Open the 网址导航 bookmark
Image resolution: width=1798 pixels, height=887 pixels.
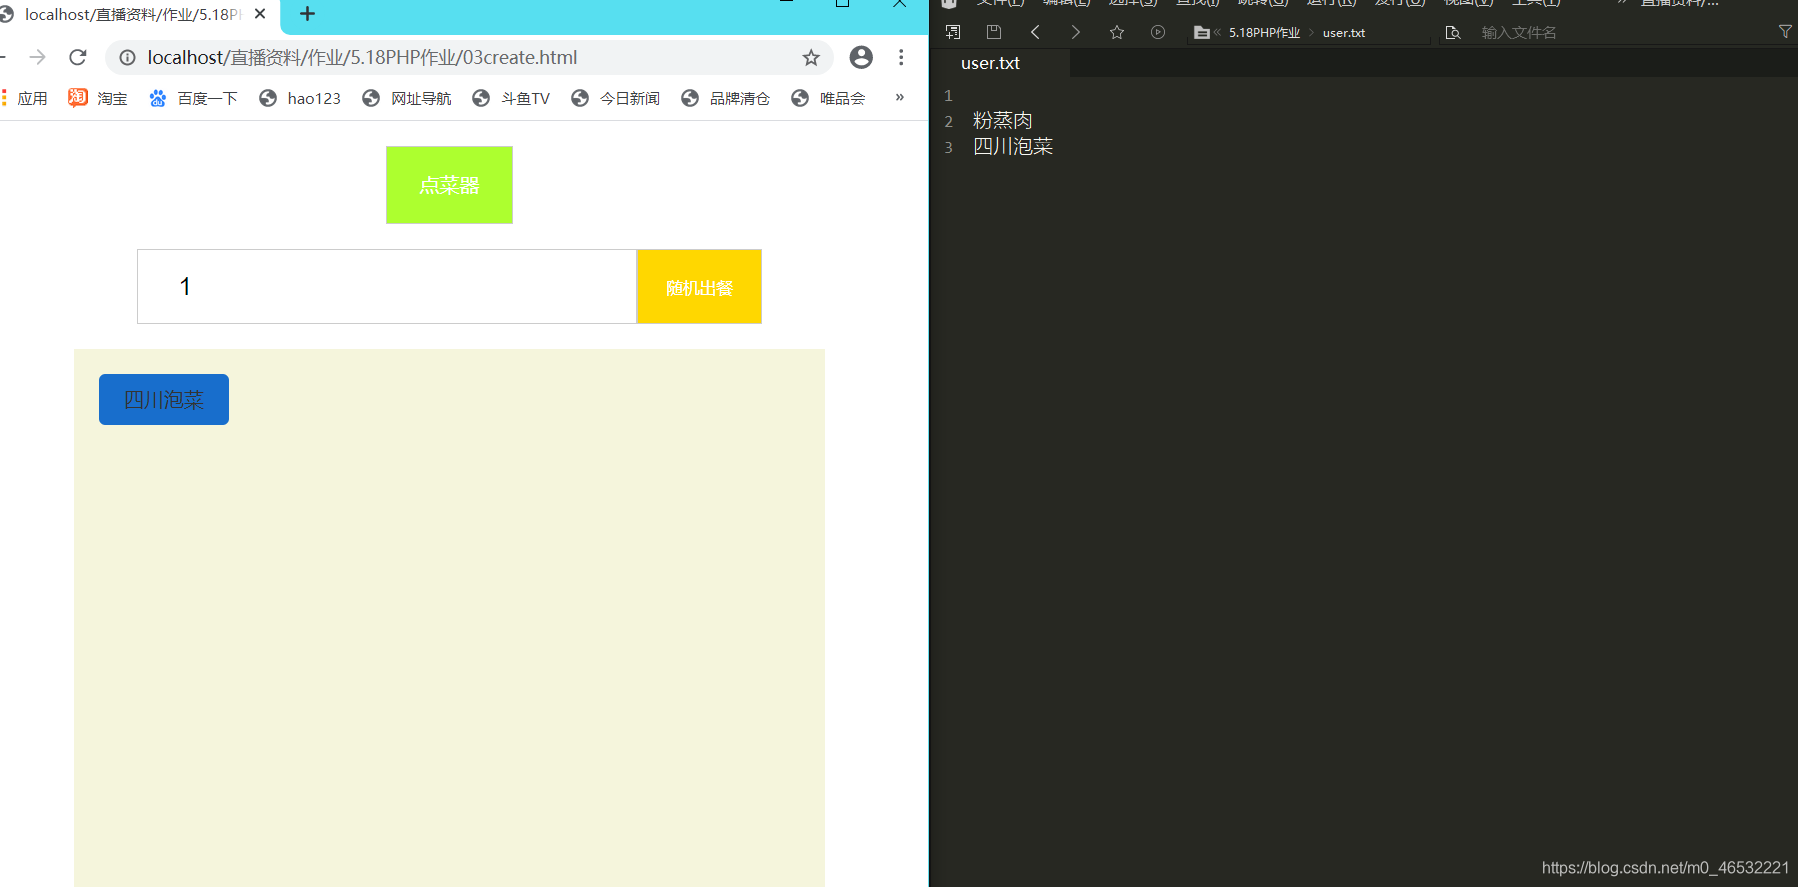[407, 98]
